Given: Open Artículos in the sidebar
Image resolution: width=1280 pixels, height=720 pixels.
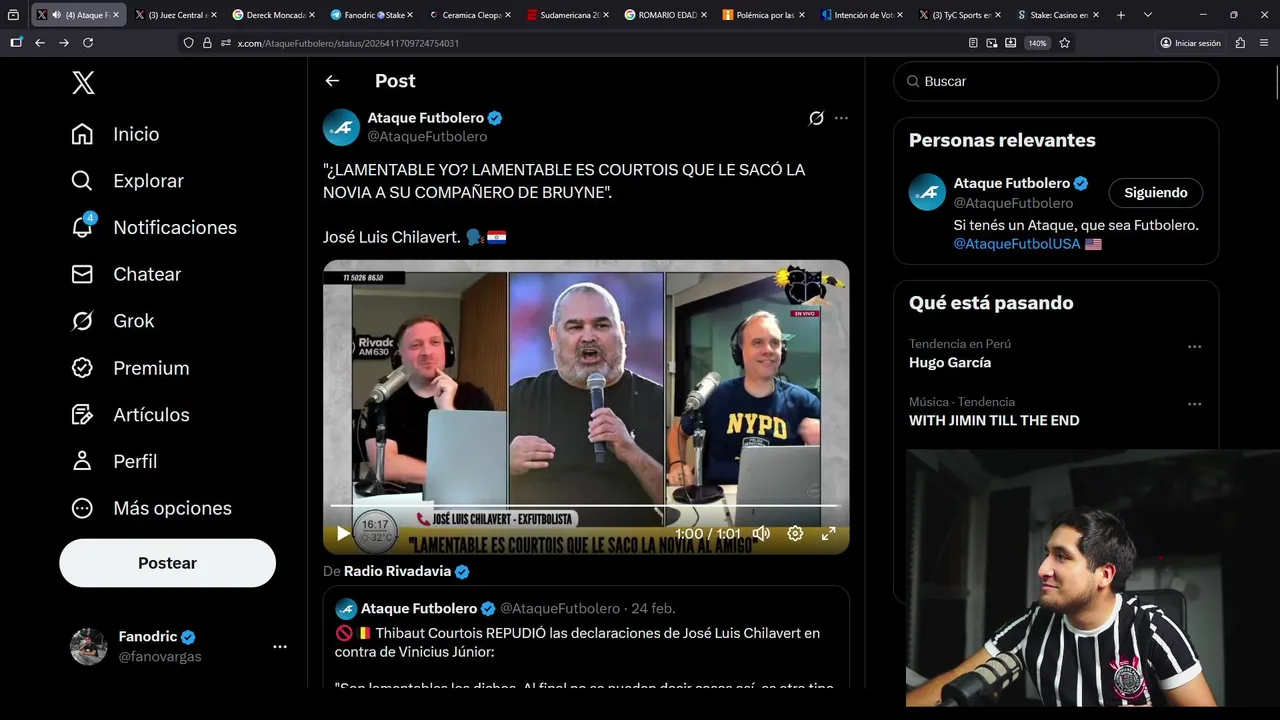Looking at the screenshot, I should coord(130,415).
